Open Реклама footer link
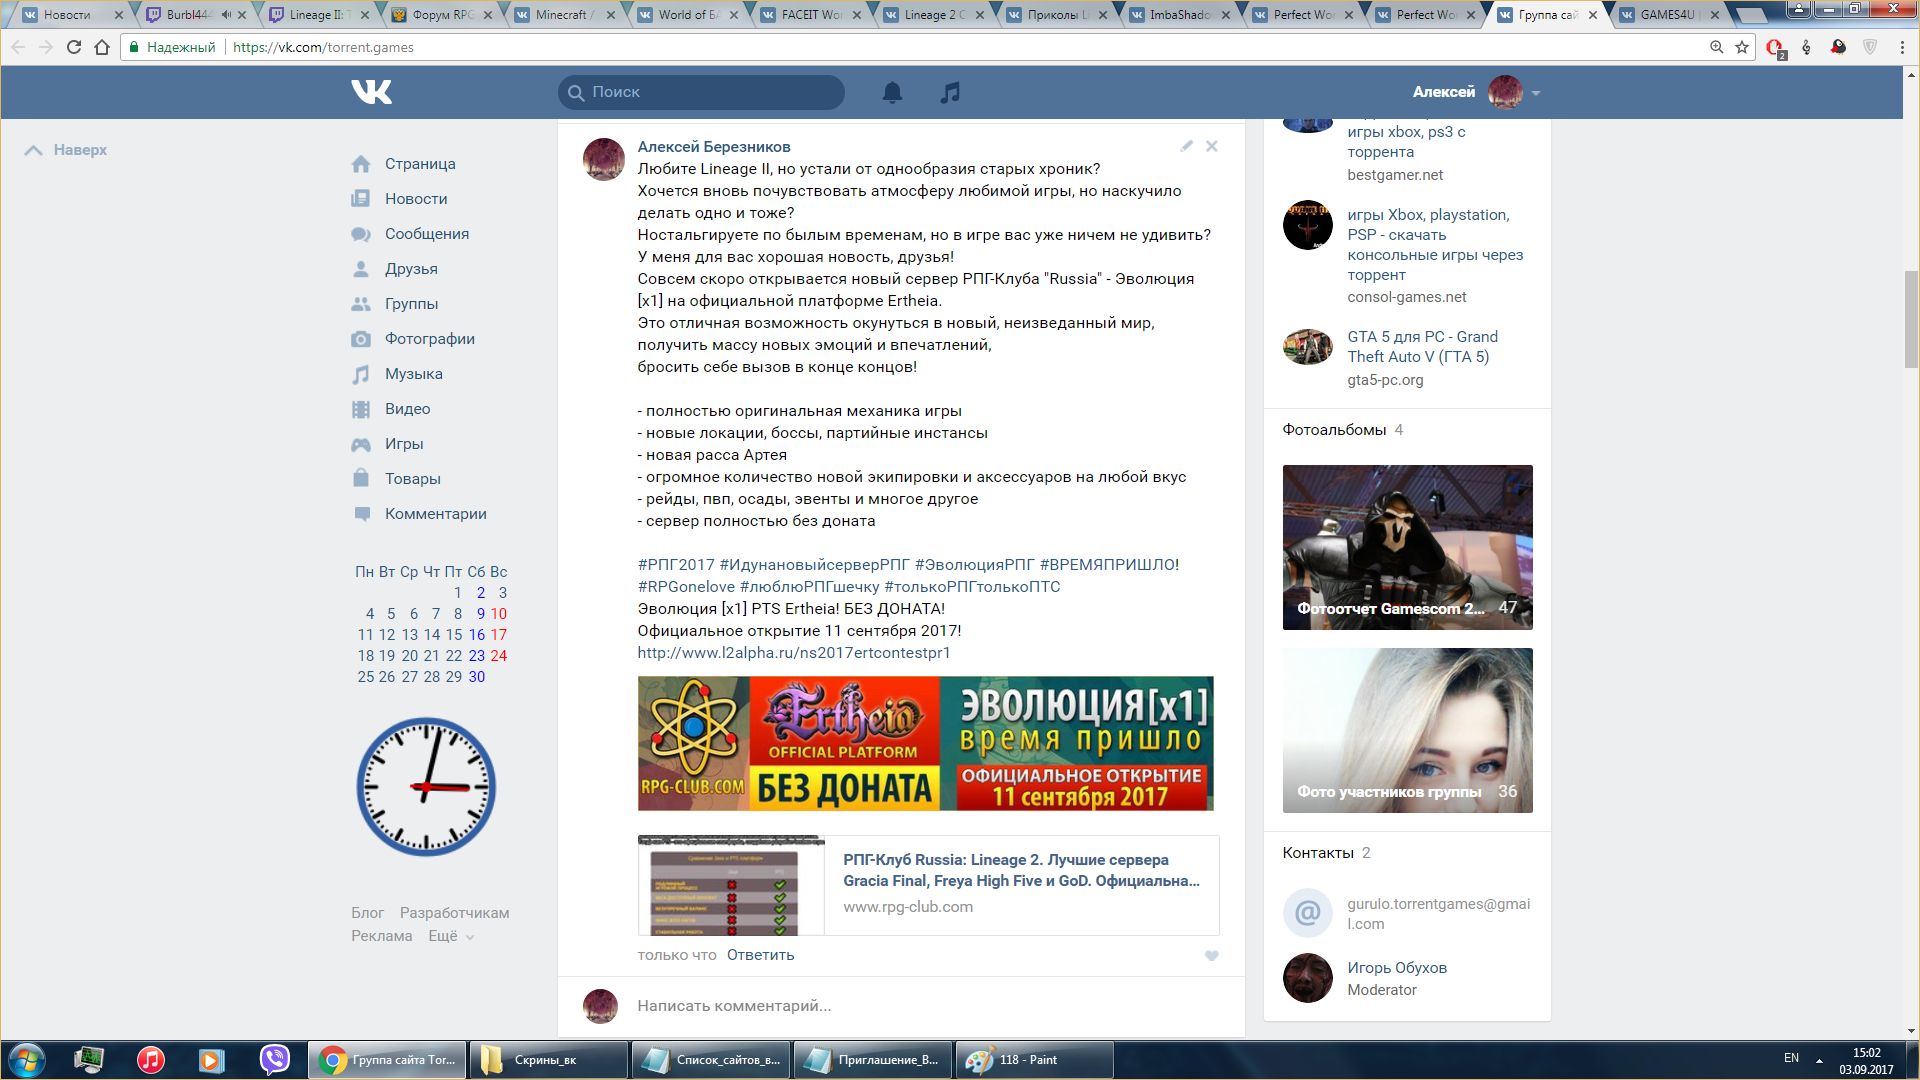Image resolution: width=1920 pixels, height=1080 pixels. click(x=381, y=936)
